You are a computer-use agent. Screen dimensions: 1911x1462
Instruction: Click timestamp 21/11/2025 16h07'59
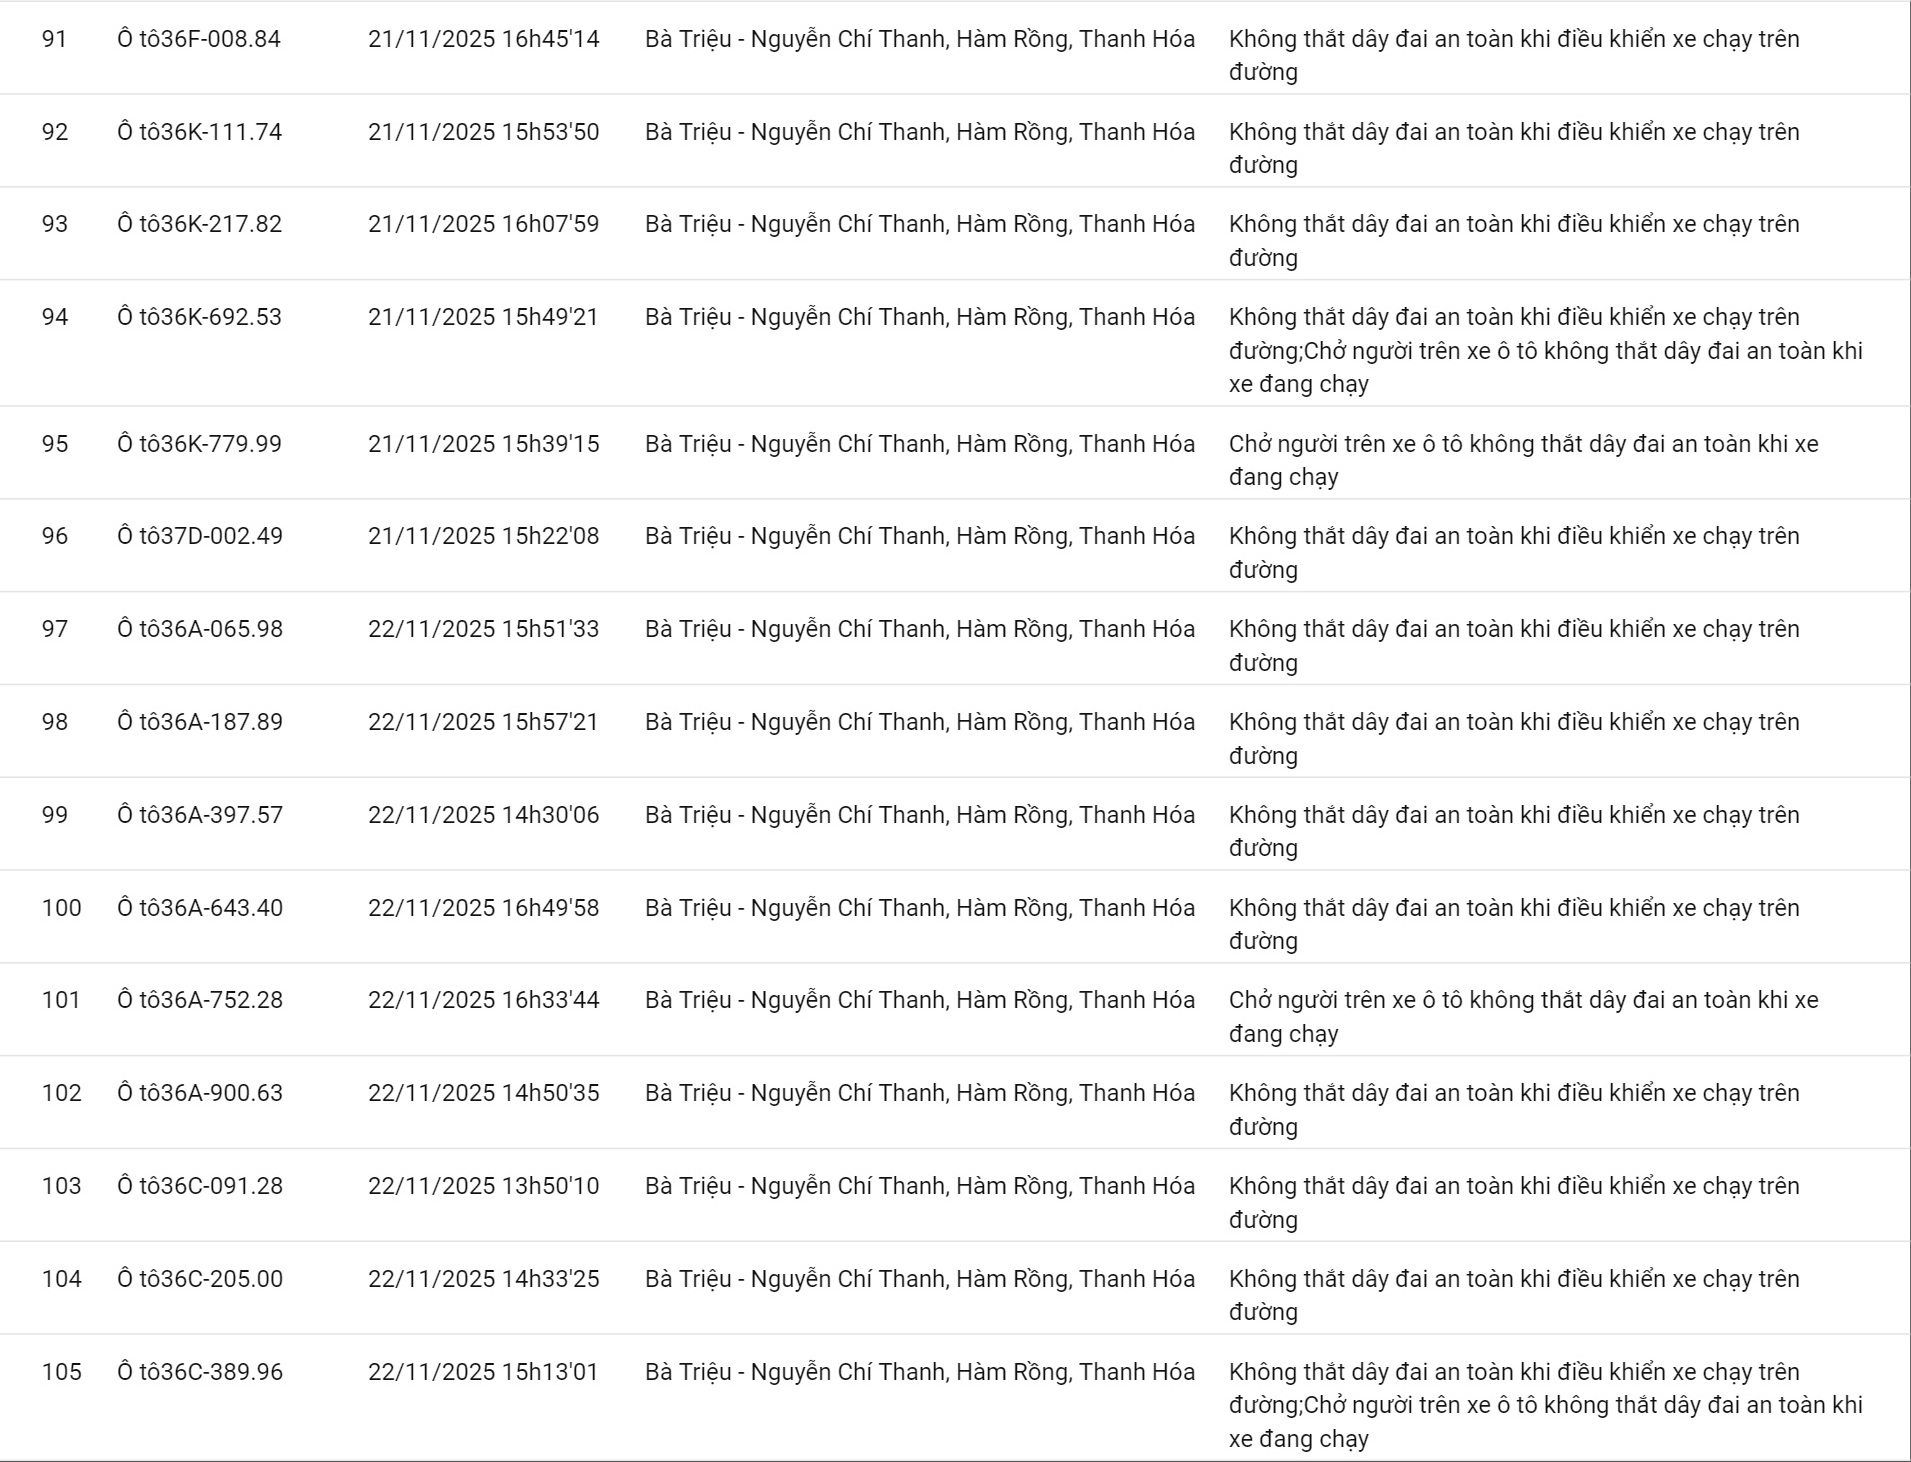(x=483, y=224)
